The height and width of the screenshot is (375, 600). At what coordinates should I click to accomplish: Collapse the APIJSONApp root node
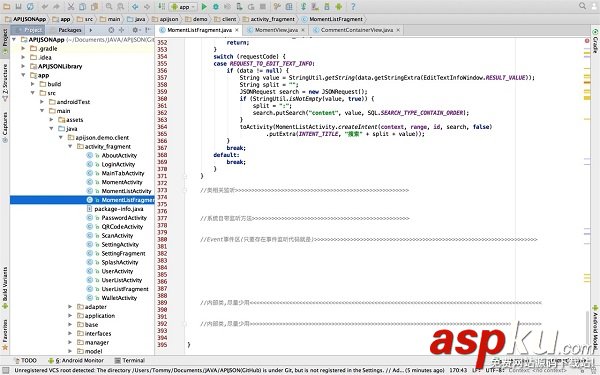(14, 39)
